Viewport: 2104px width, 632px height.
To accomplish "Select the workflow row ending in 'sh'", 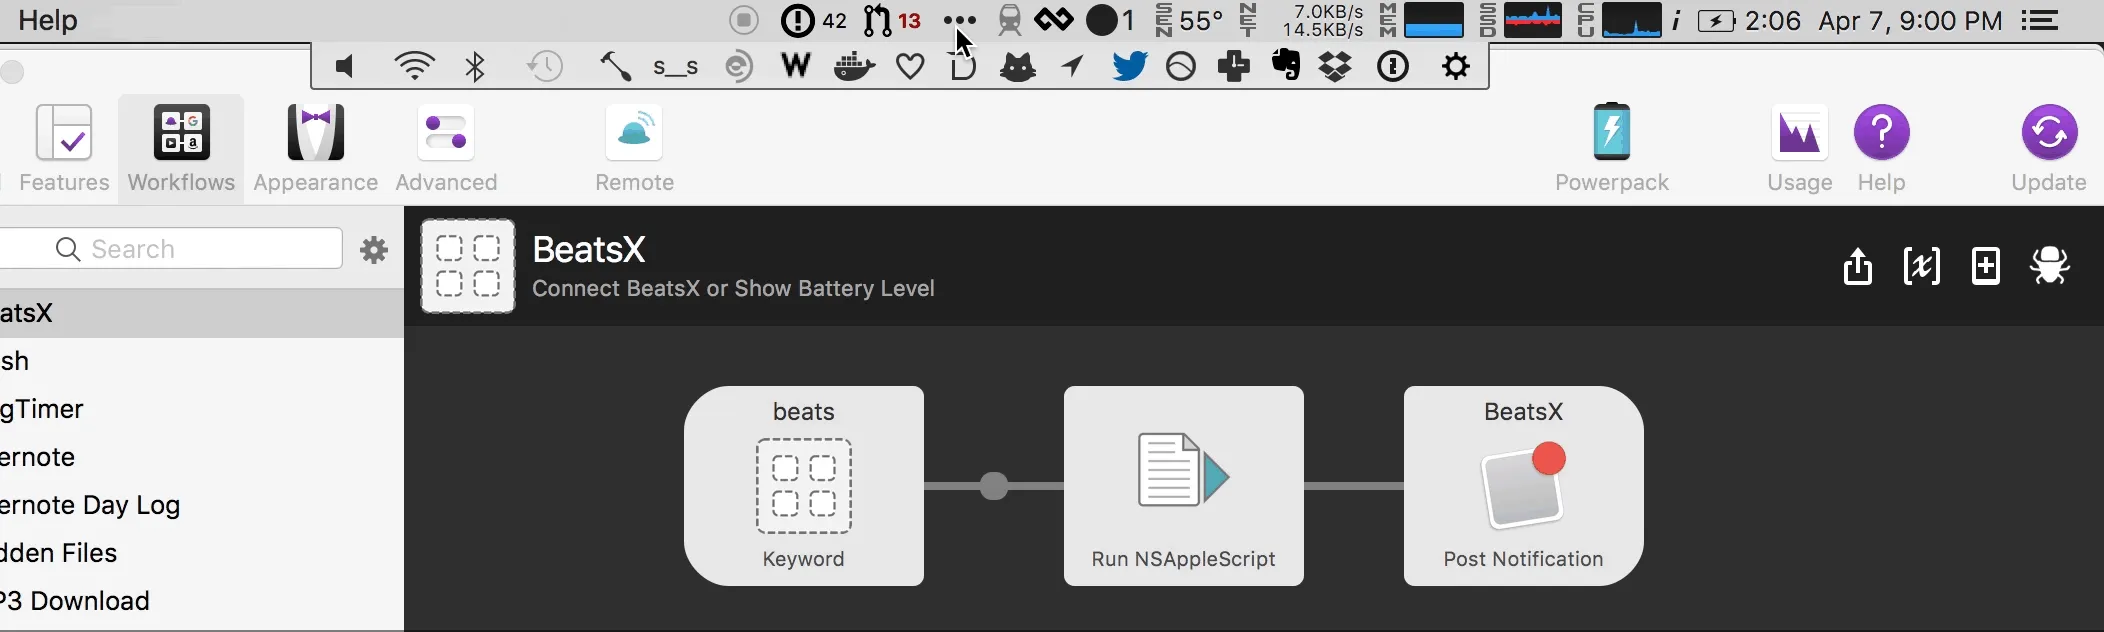I will pos(202,361).
